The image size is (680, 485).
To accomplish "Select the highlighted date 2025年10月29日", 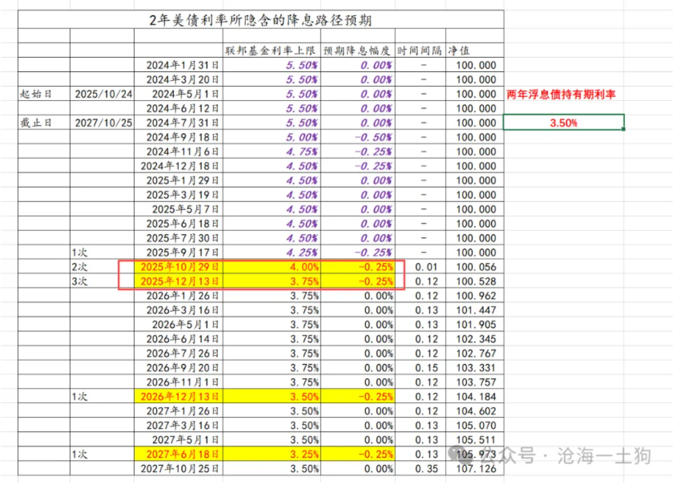I will click(x=179, y=267).
